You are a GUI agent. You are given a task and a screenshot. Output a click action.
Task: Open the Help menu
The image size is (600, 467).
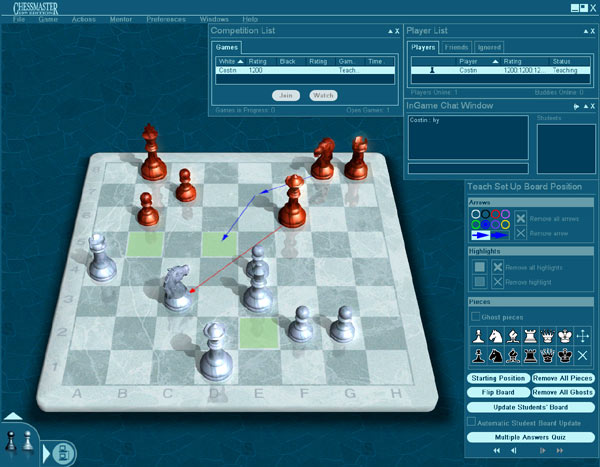point(250,19)
